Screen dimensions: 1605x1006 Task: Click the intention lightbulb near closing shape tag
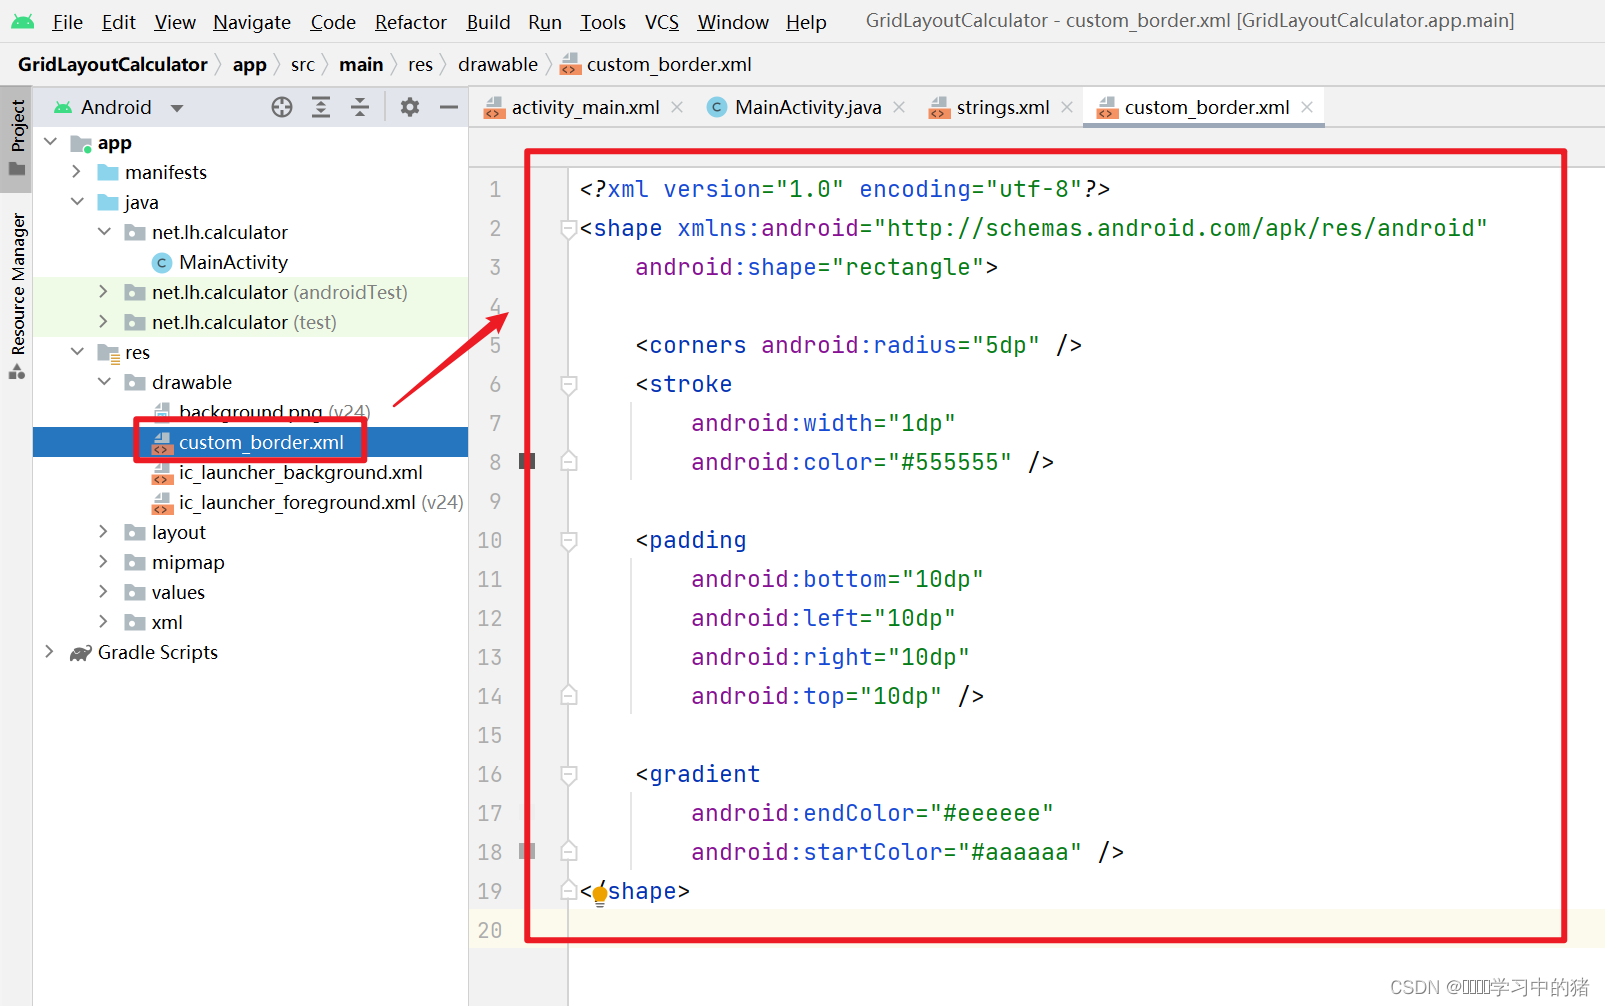click(x=600, y=896)
